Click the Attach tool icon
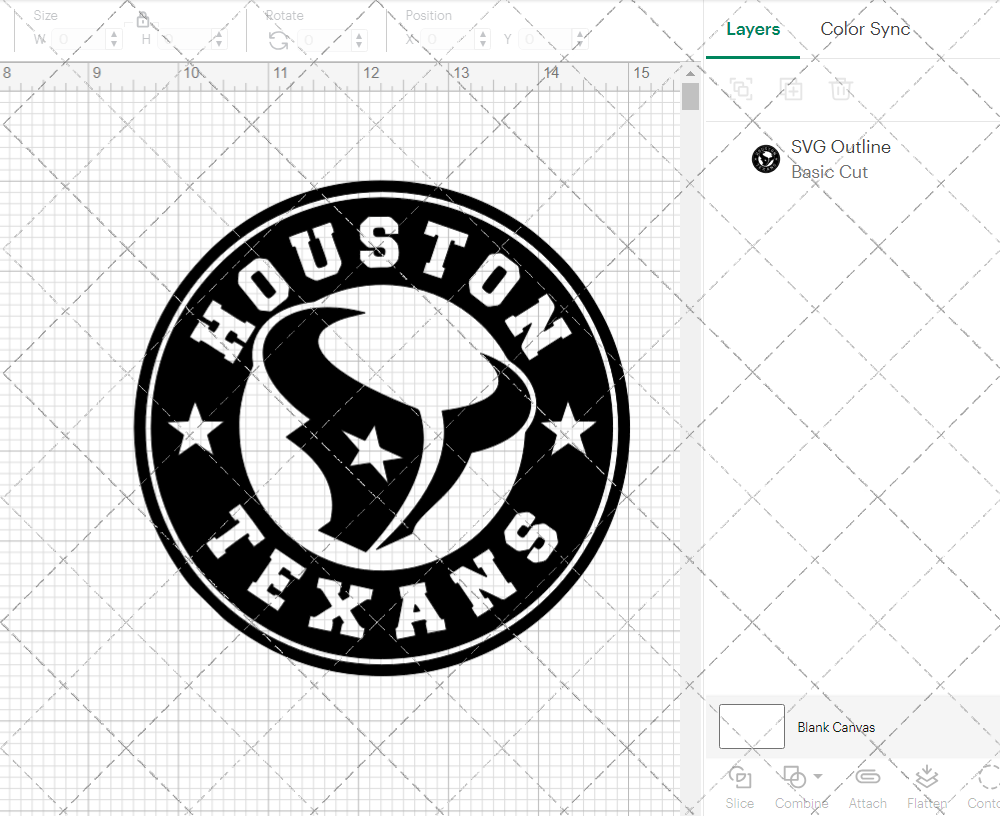This screenshot has height=816, width=1000. tap(867, 778)
